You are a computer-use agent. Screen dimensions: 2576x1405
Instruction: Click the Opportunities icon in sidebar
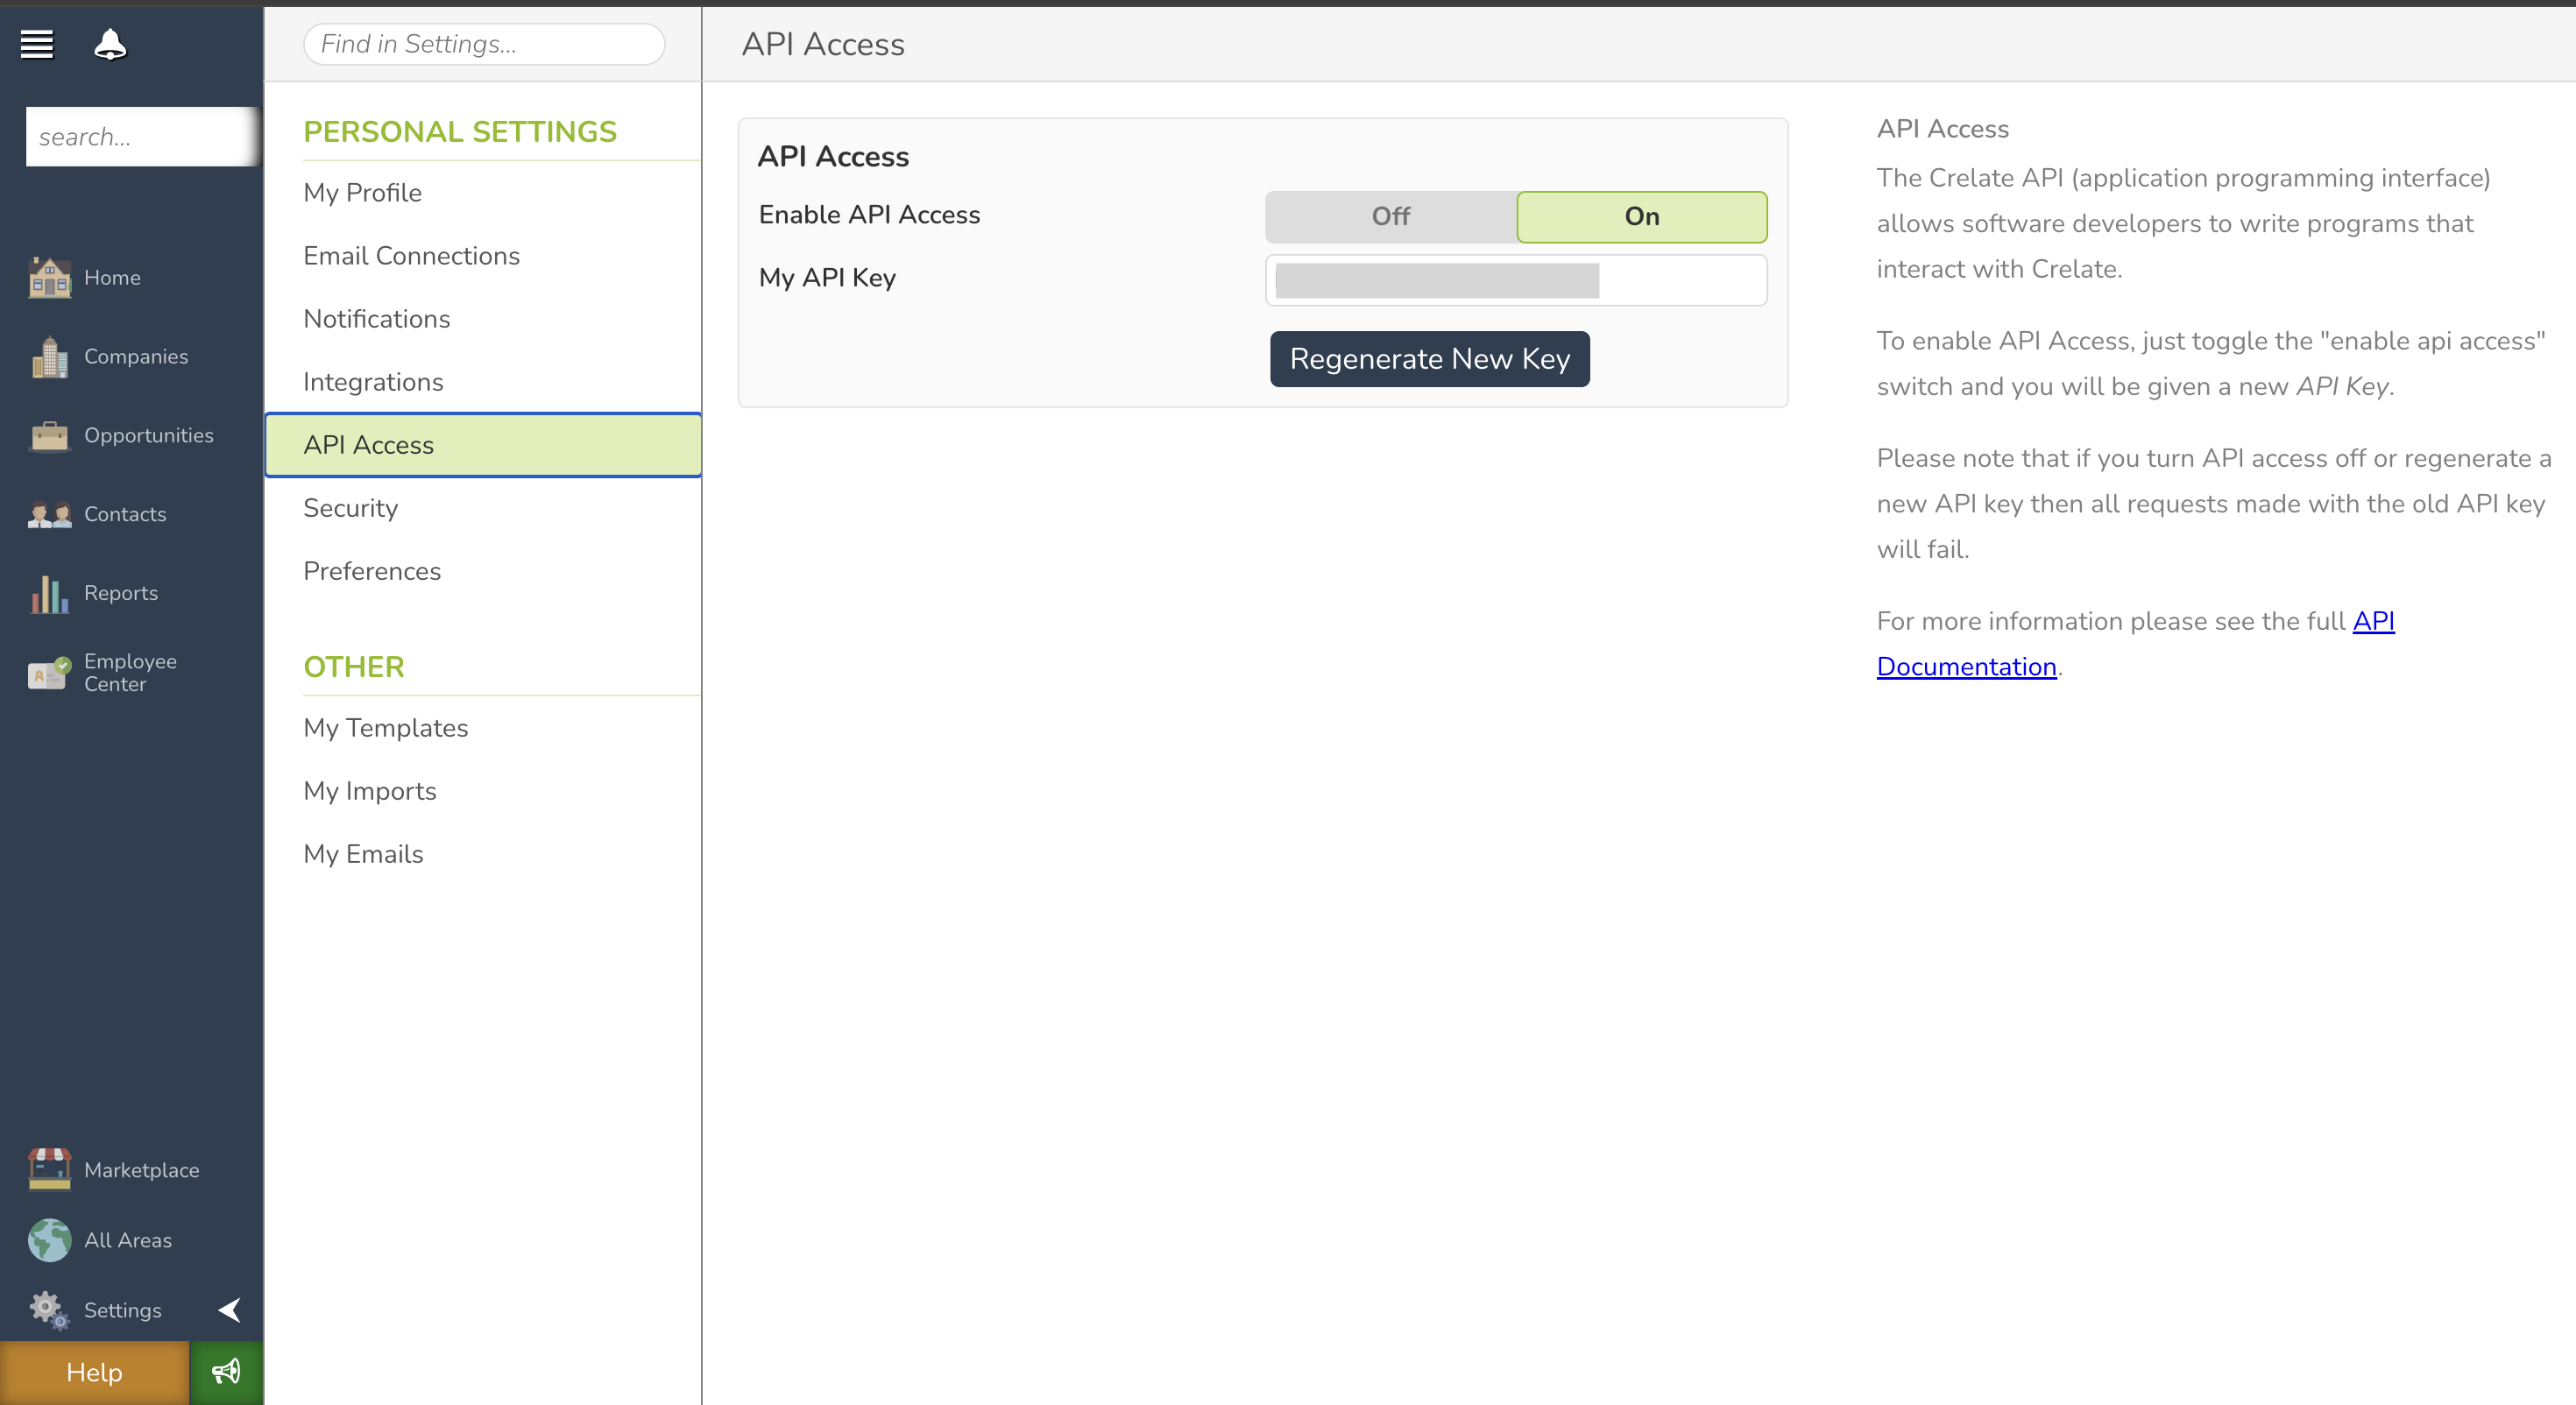point(48,434)
